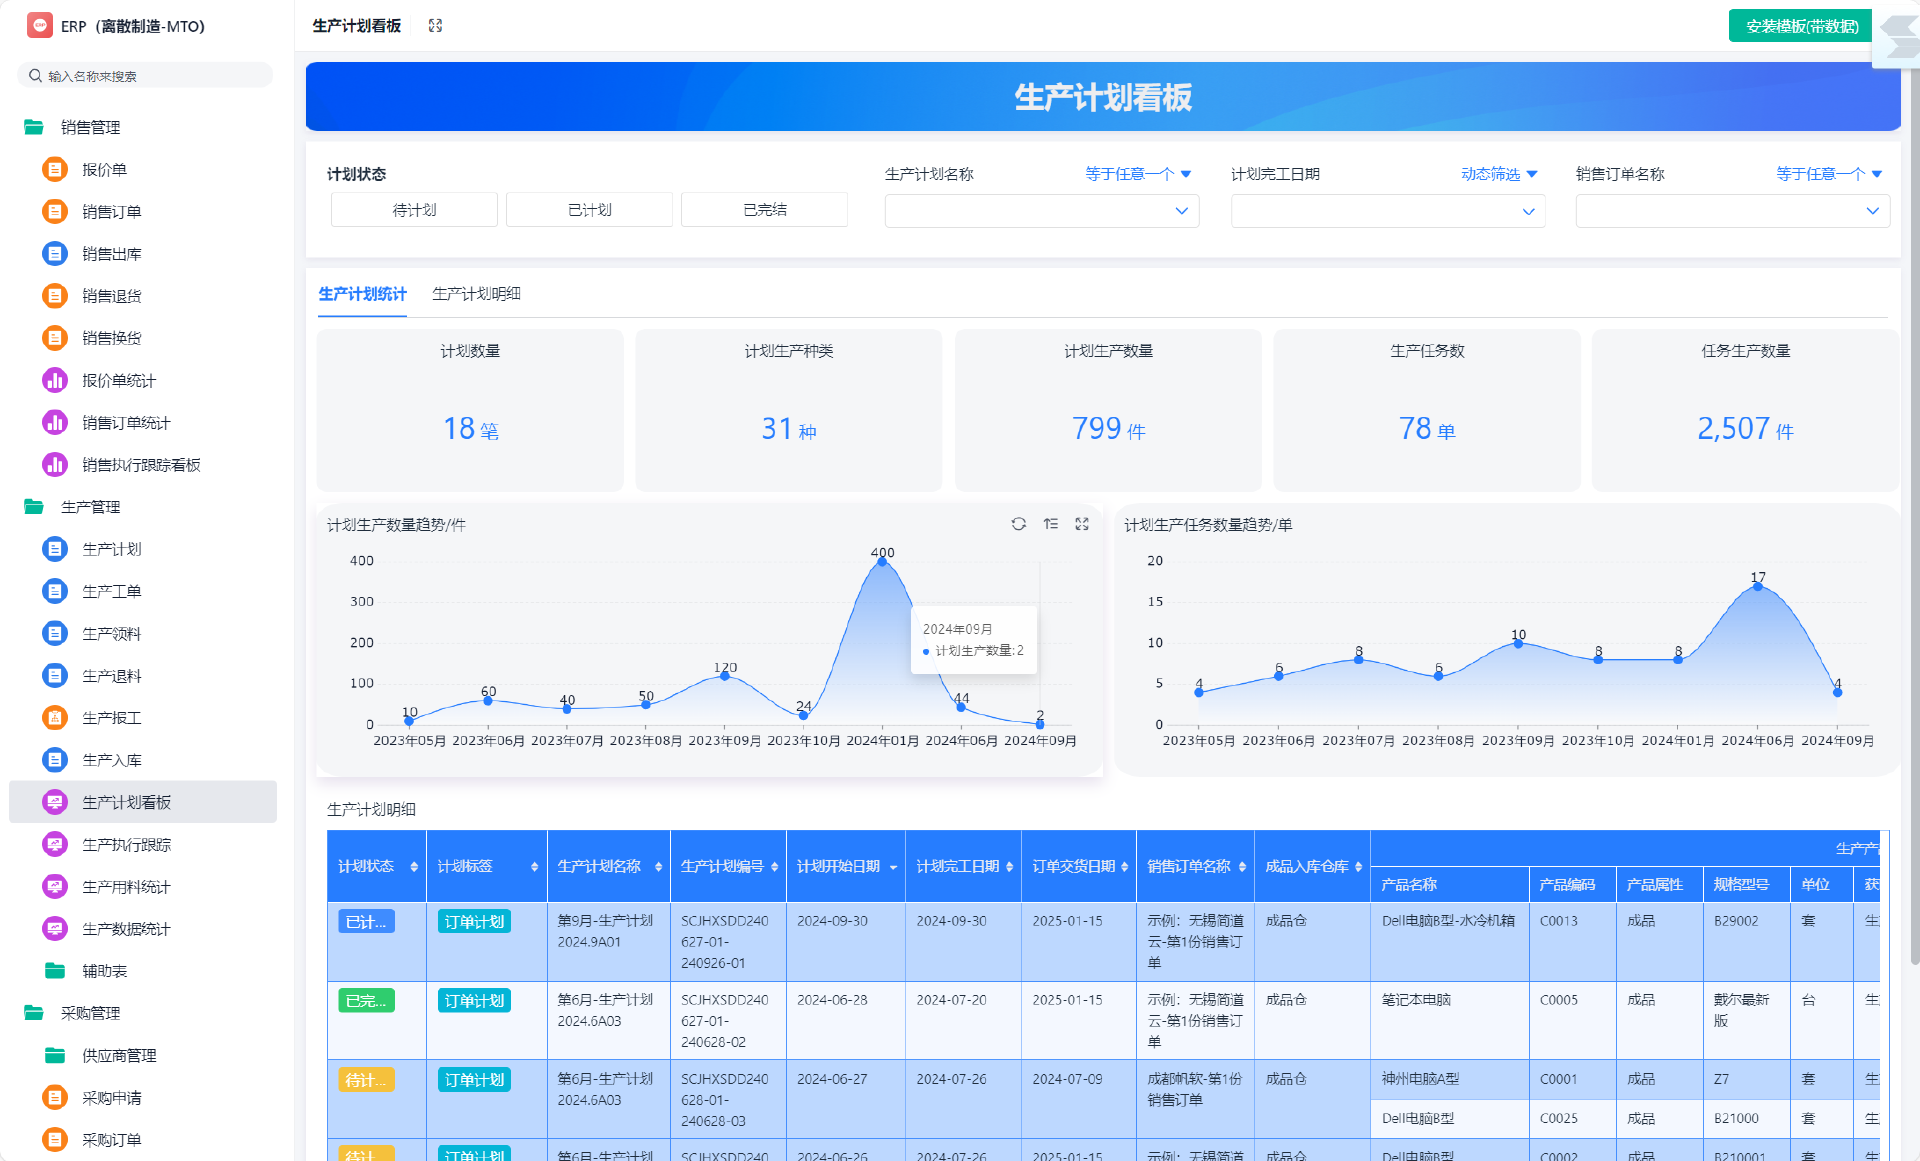
Task: Click 2023年09月 data point 120
Action: coord(725,677)
